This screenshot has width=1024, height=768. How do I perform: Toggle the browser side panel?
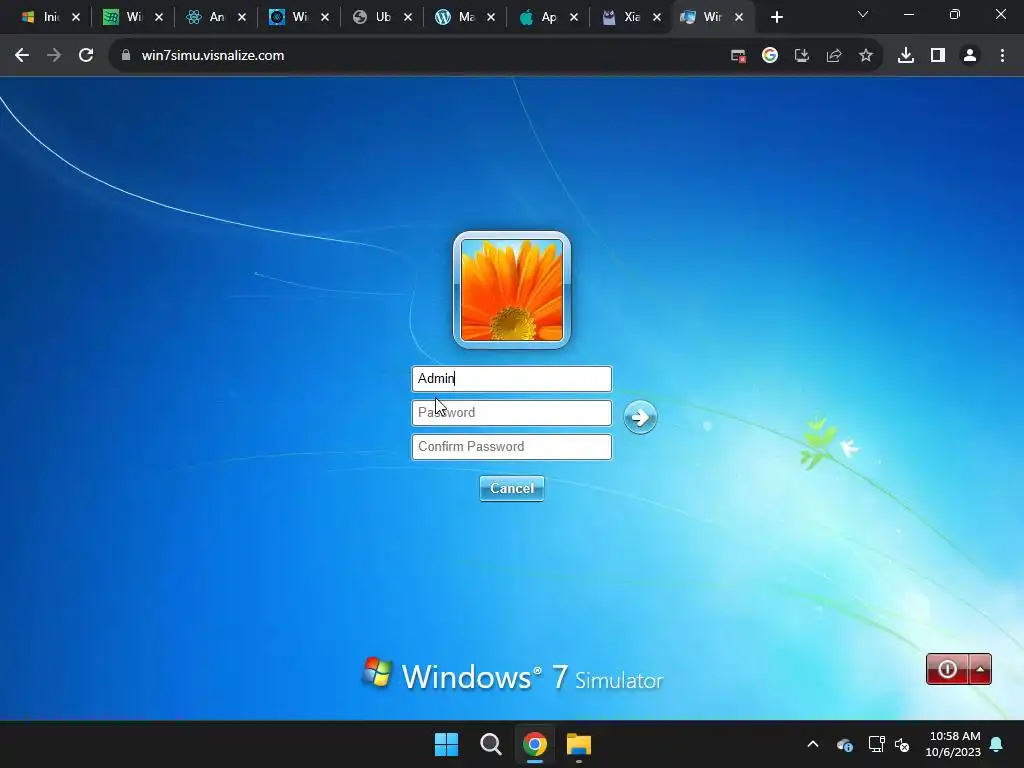(938, 56)
